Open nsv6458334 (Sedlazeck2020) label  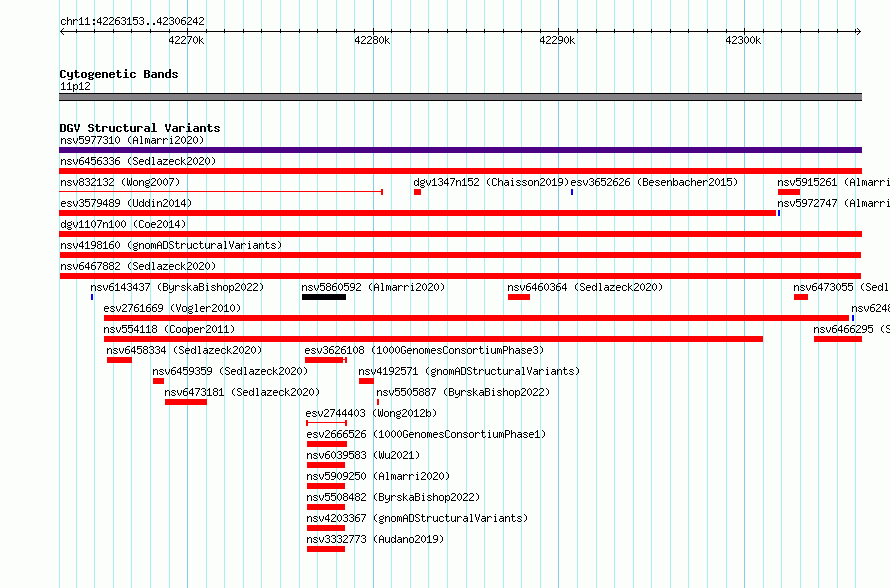click(184, 350)
